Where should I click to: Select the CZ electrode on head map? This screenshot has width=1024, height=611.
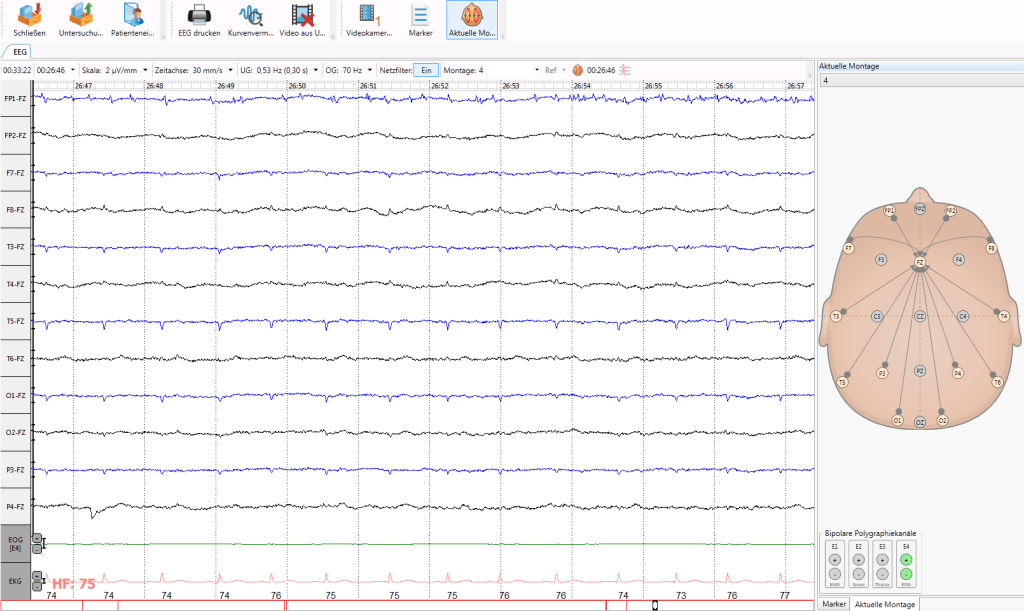click(919, 316)
